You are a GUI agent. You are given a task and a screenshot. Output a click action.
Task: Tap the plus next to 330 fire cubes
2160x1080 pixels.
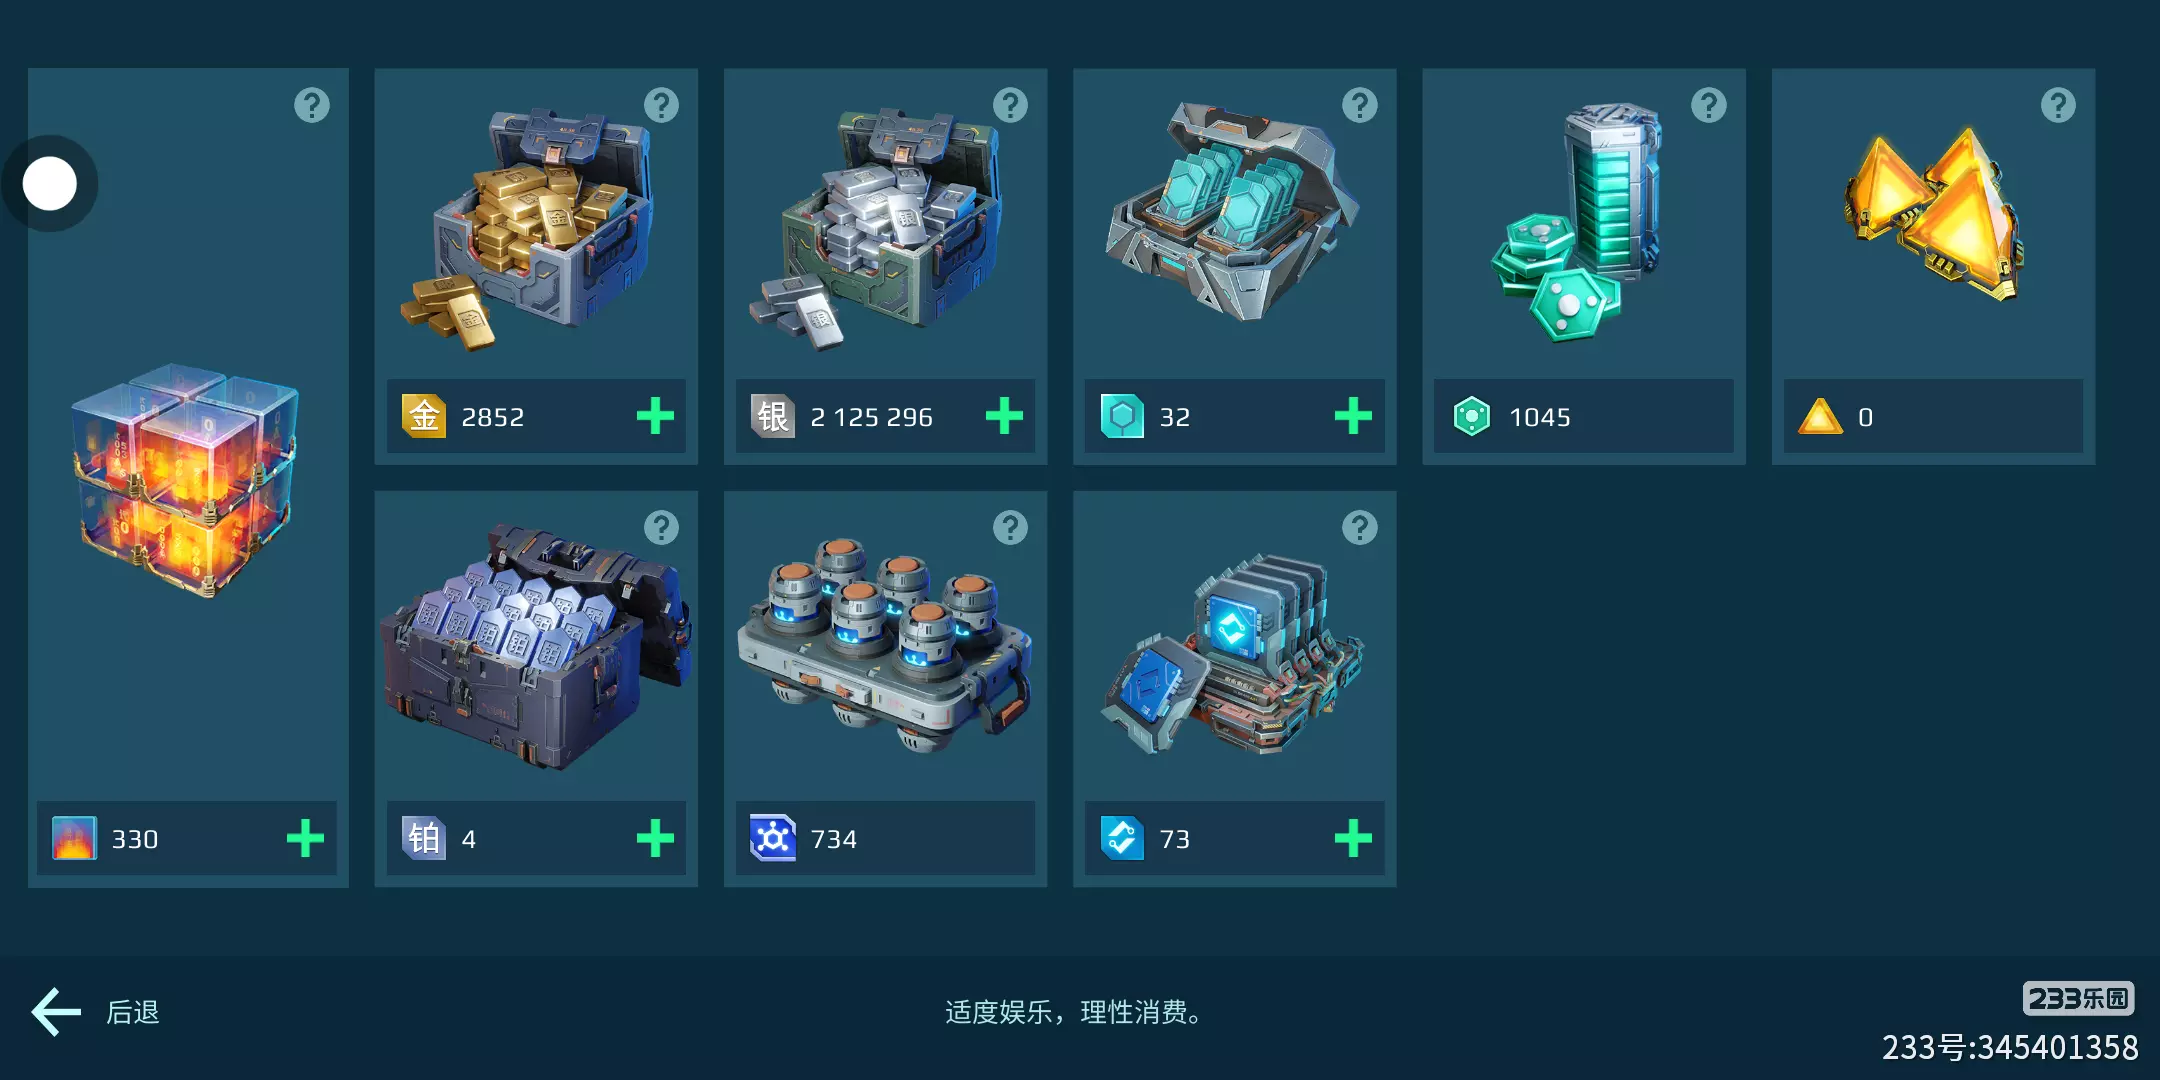pyautogui.click(x=305, y=838)
